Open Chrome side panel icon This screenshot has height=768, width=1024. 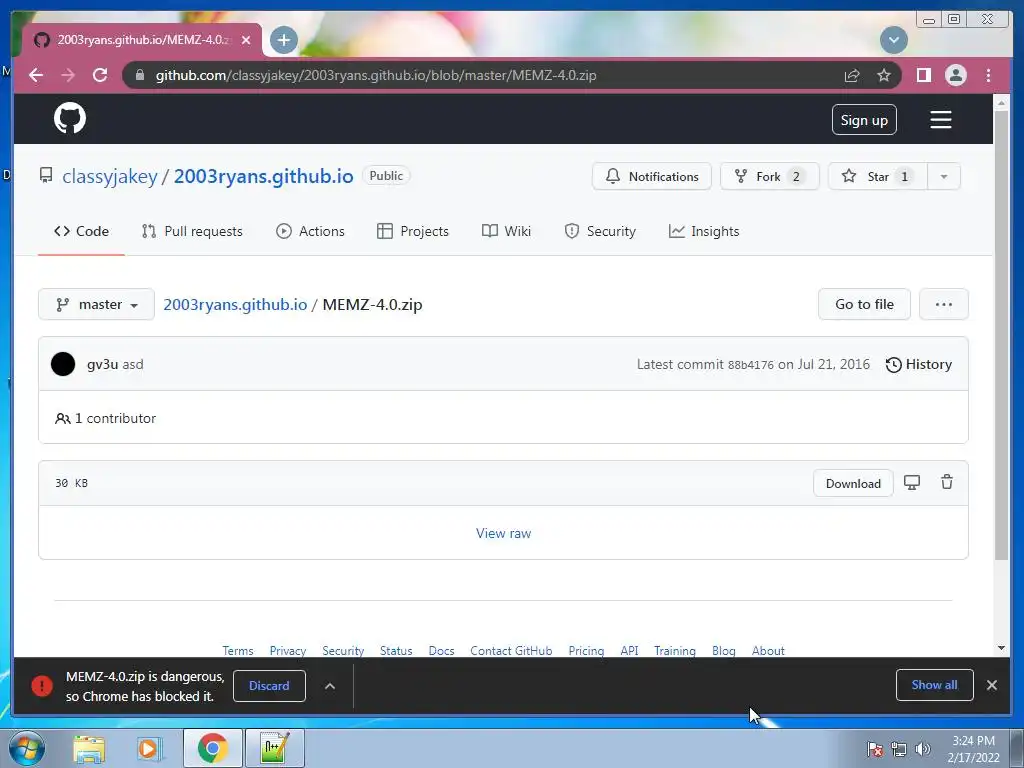(x=923, y=75)
